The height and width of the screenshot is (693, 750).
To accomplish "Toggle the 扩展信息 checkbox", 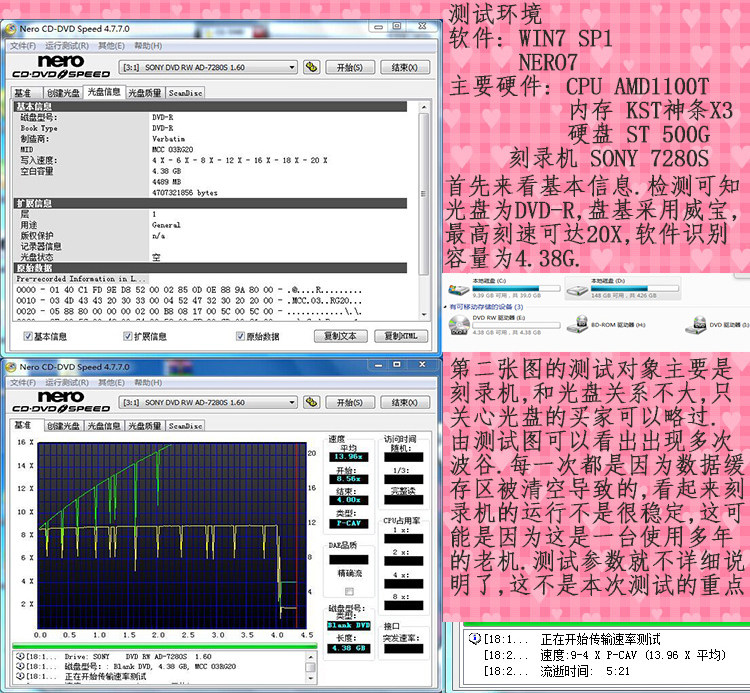I will [127, 336].
